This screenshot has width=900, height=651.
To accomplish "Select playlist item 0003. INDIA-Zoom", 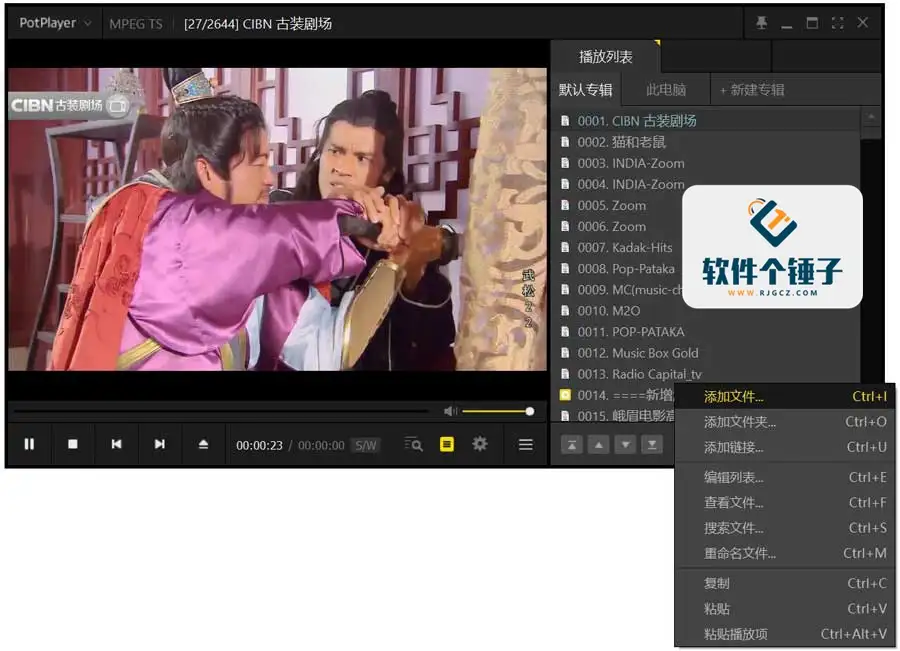I will click(x=706, y=163).
